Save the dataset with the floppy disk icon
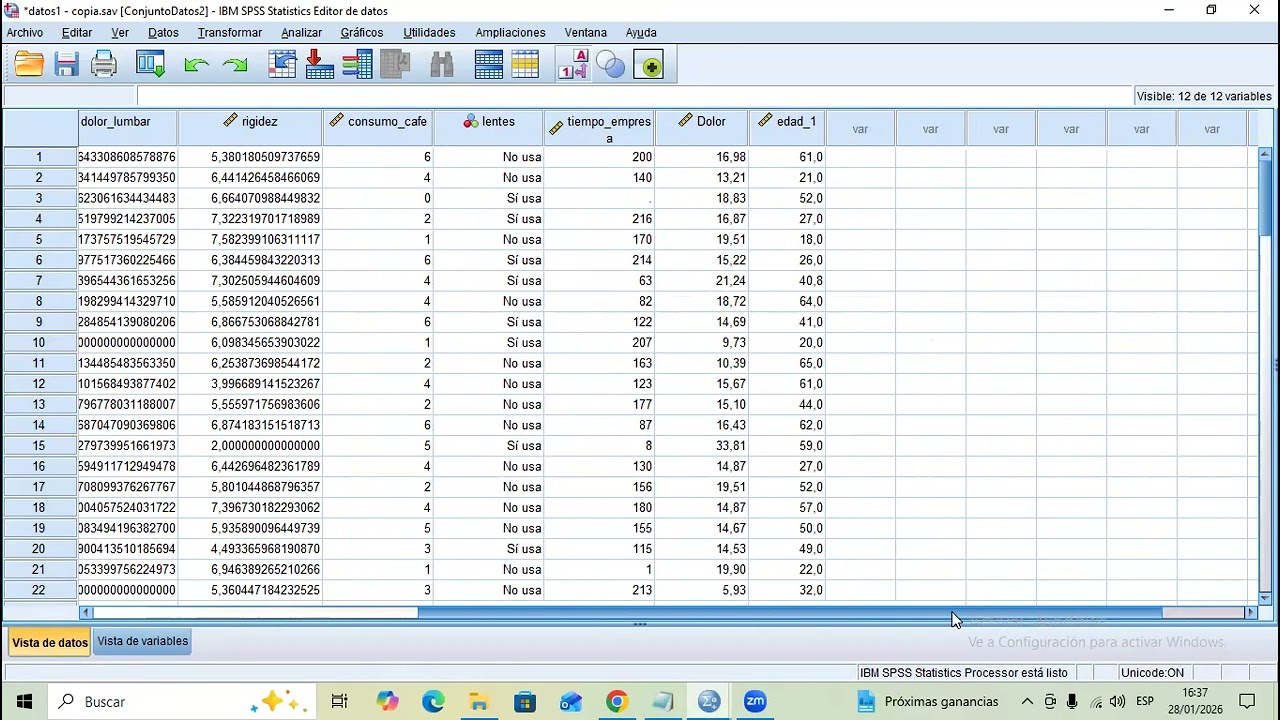1280x720 pixels. (x=67, y=65)
